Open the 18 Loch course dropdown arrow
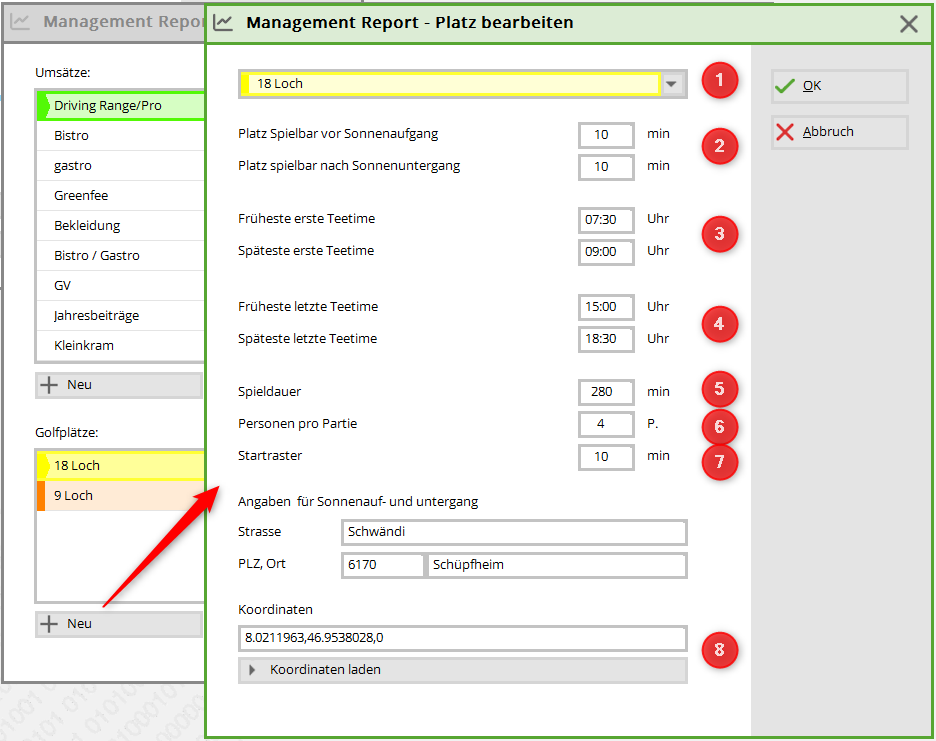 click(673, 84)
